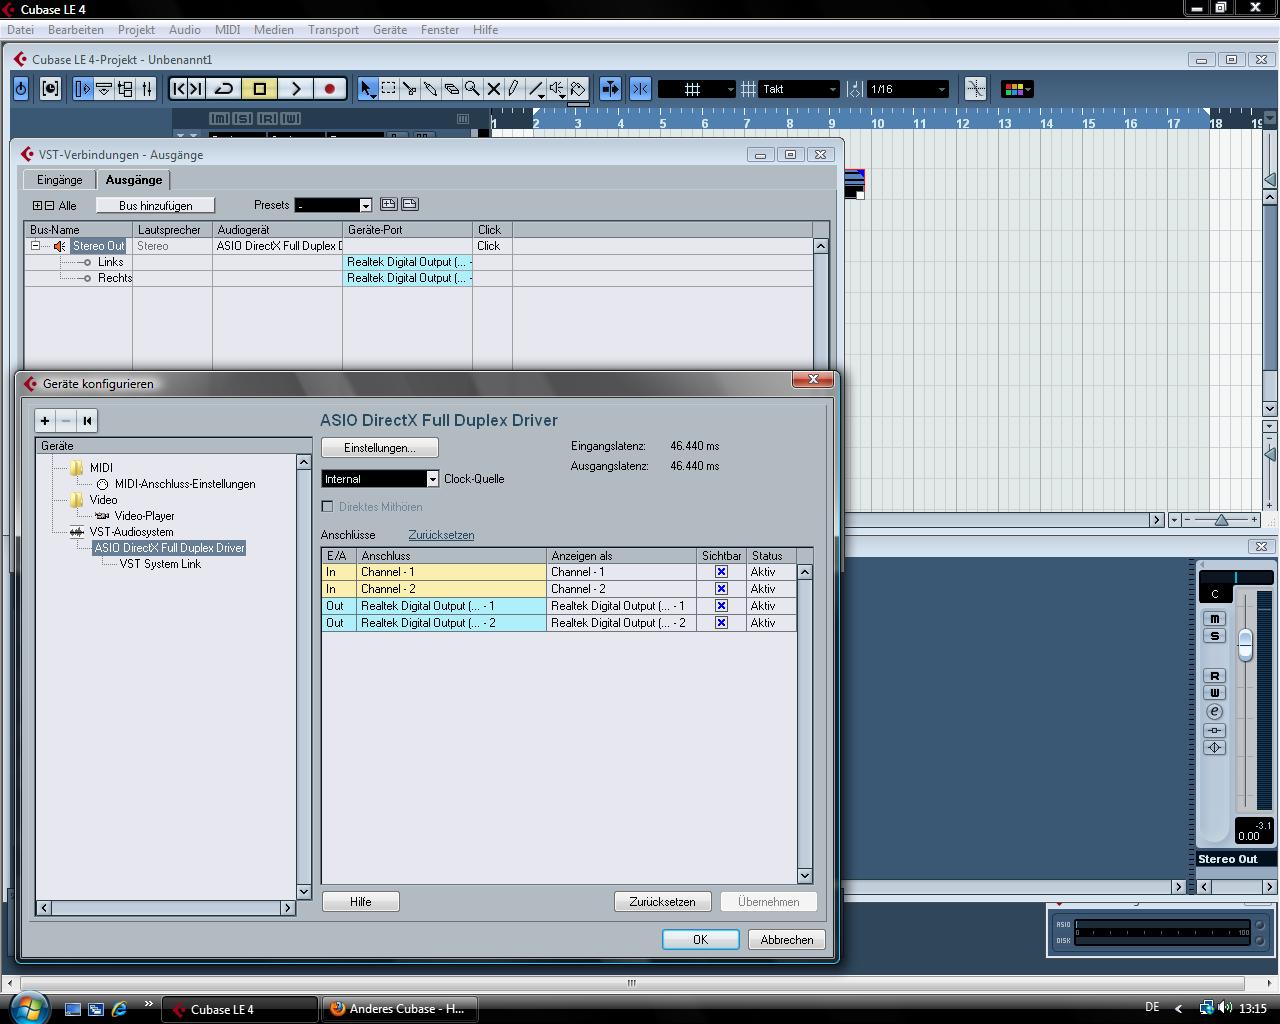The width and height of the screenshot is (1280, 1024).
Task: Select the Zoom magnifier tool
Action: (472, 89)
